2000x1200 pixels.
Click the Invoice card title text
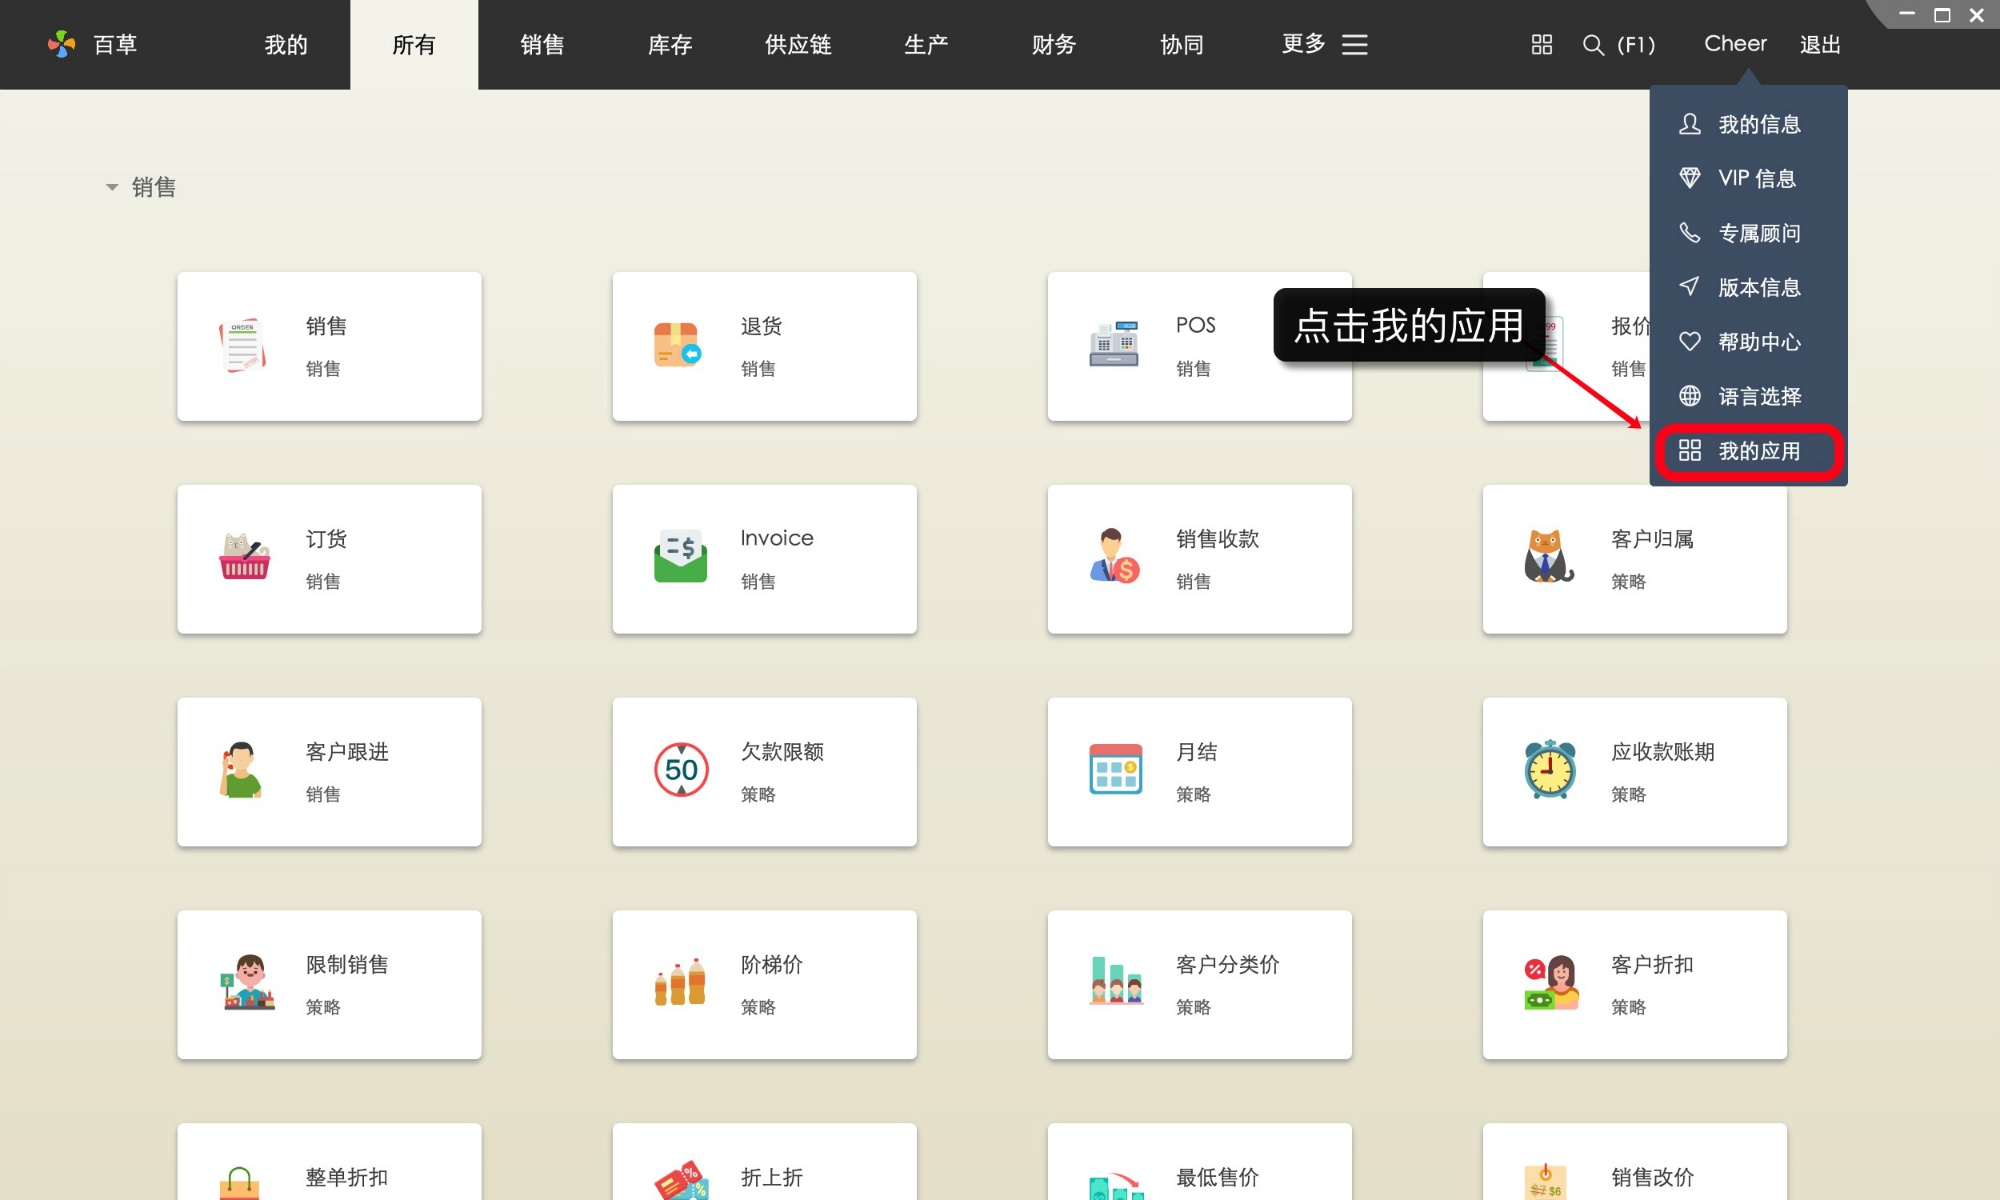click(x=777, y=538)
